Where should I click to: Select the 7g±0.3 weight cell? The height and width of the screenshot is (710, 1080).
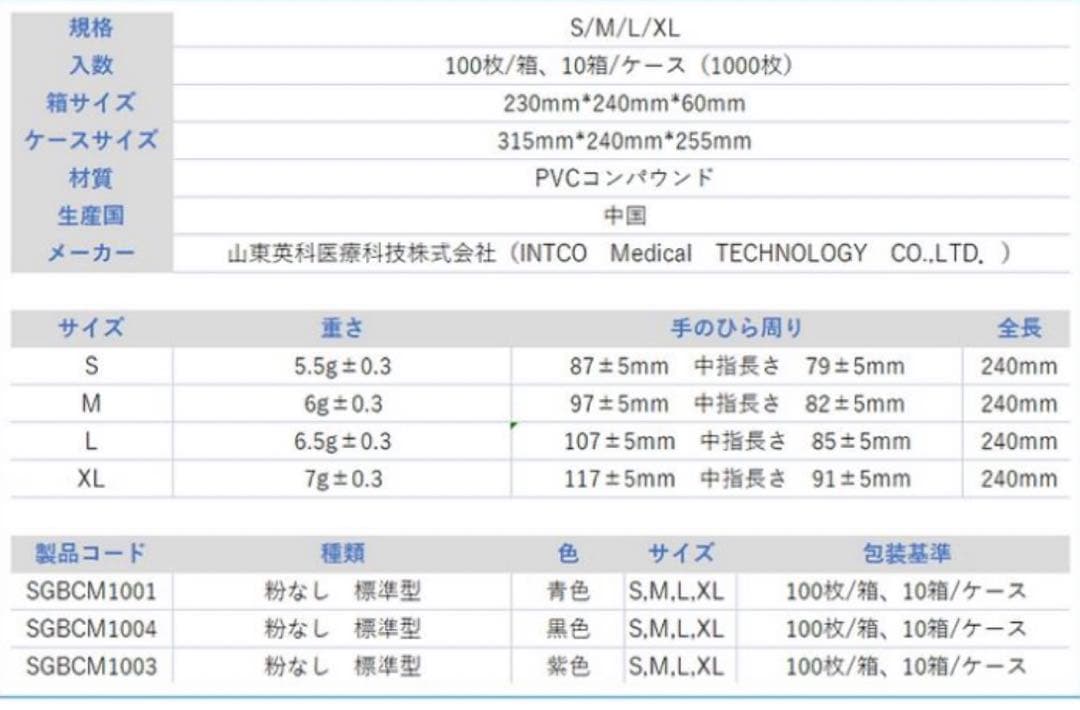click(342, 478)
